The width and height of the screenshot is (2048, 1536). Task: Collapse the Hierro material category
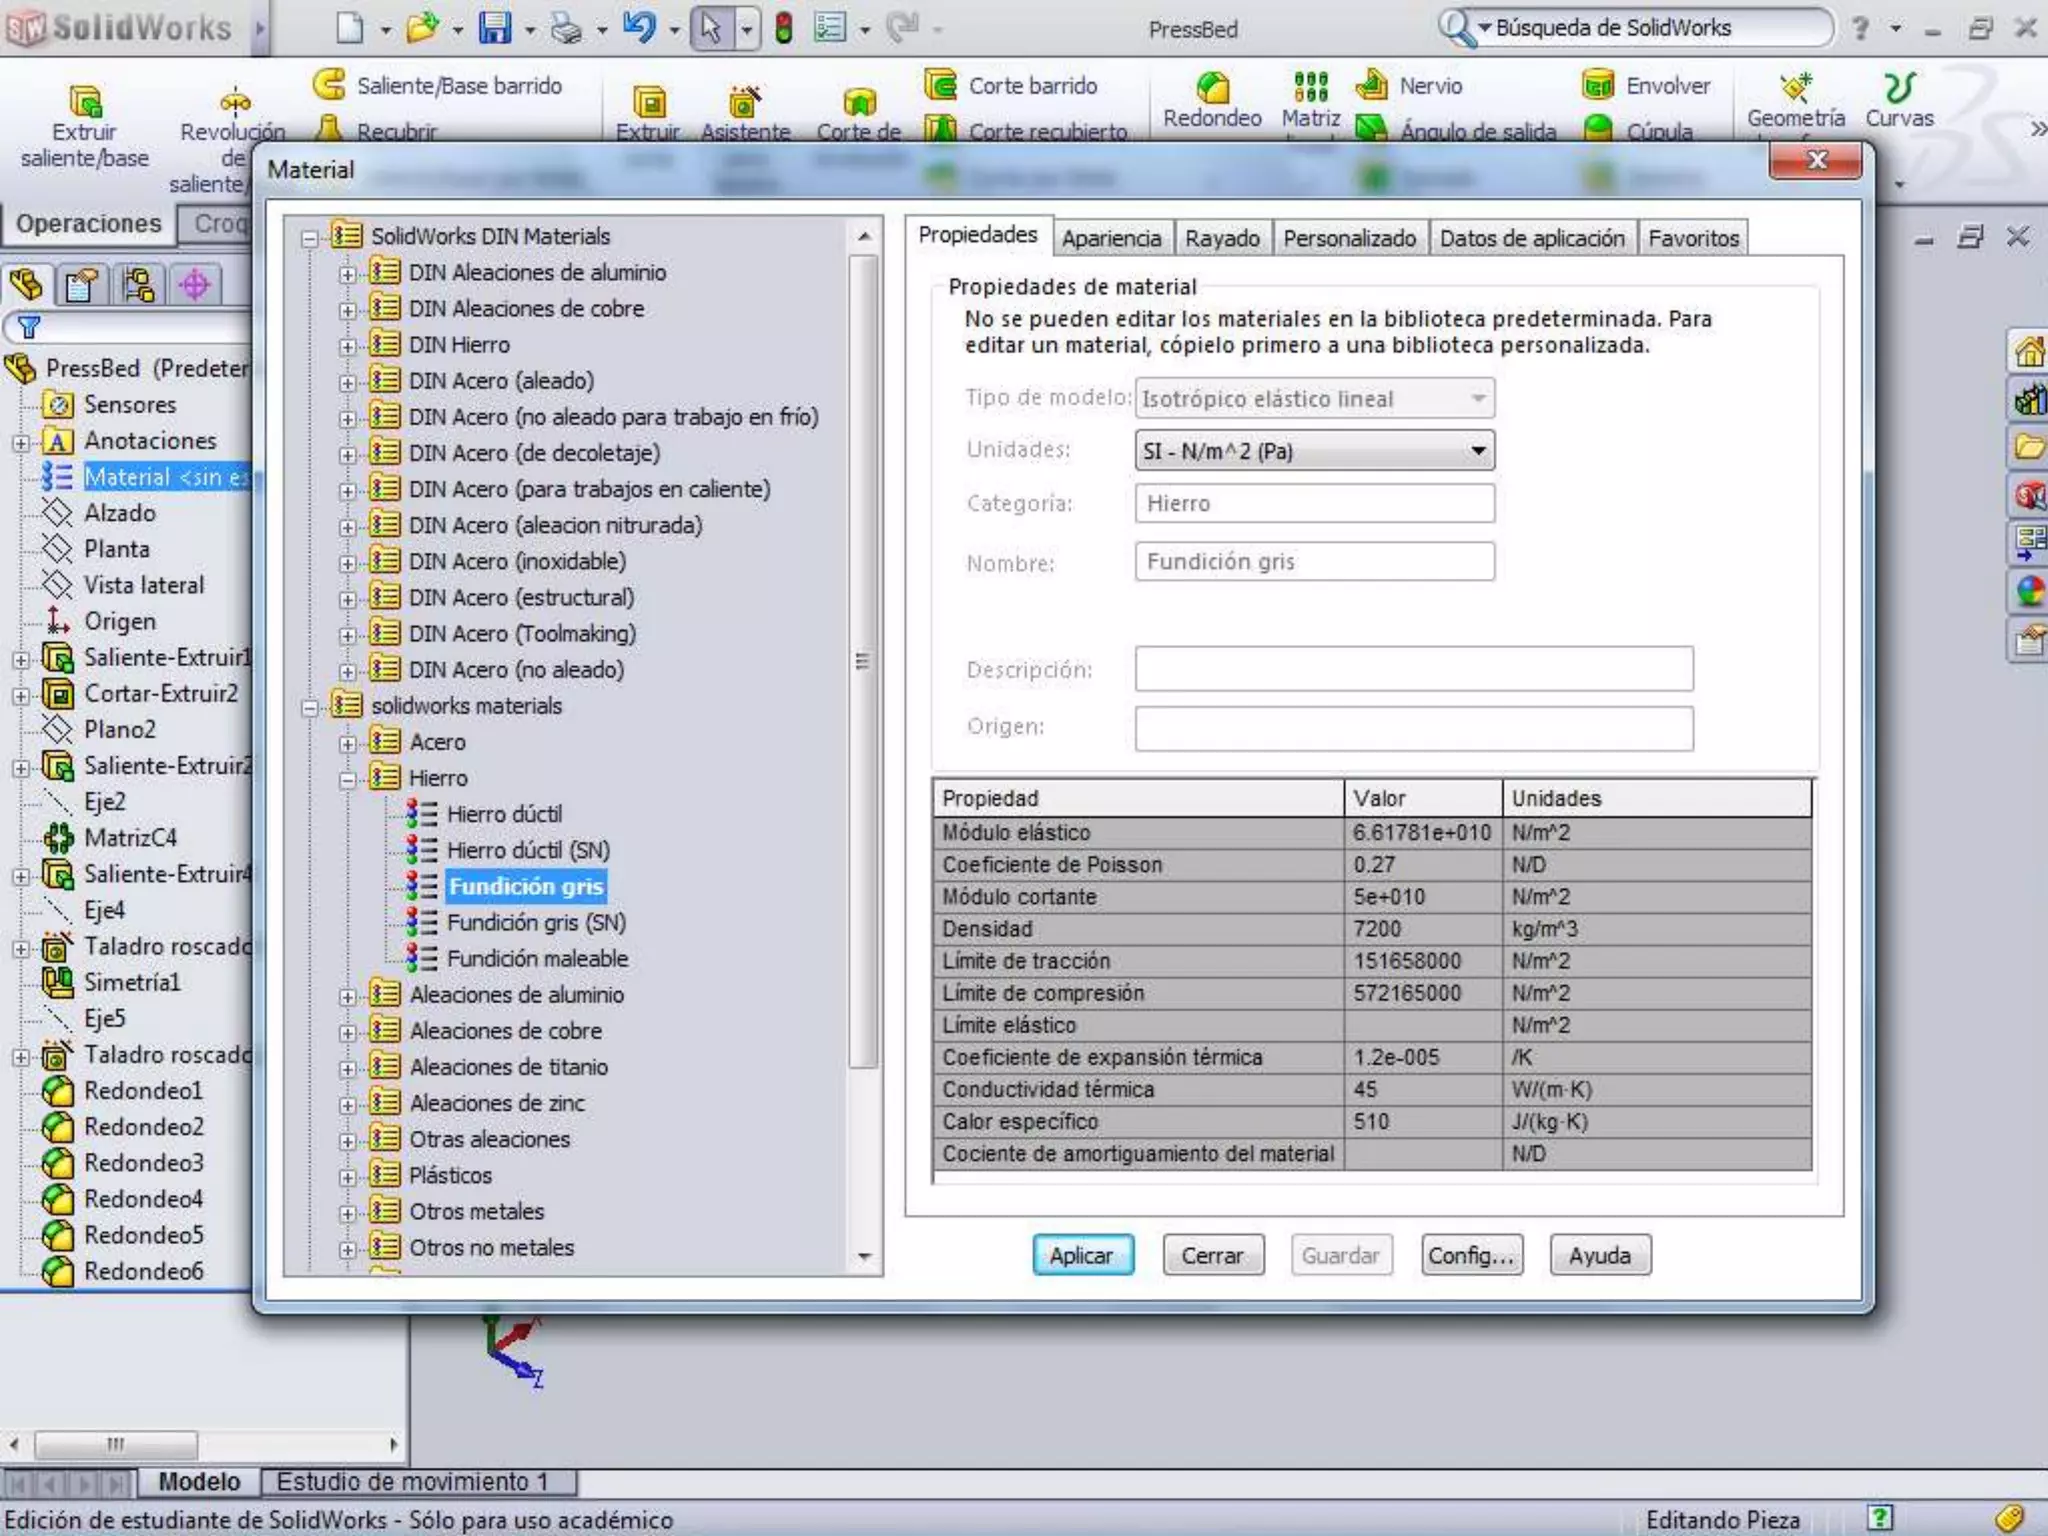[x=347, y=779]
